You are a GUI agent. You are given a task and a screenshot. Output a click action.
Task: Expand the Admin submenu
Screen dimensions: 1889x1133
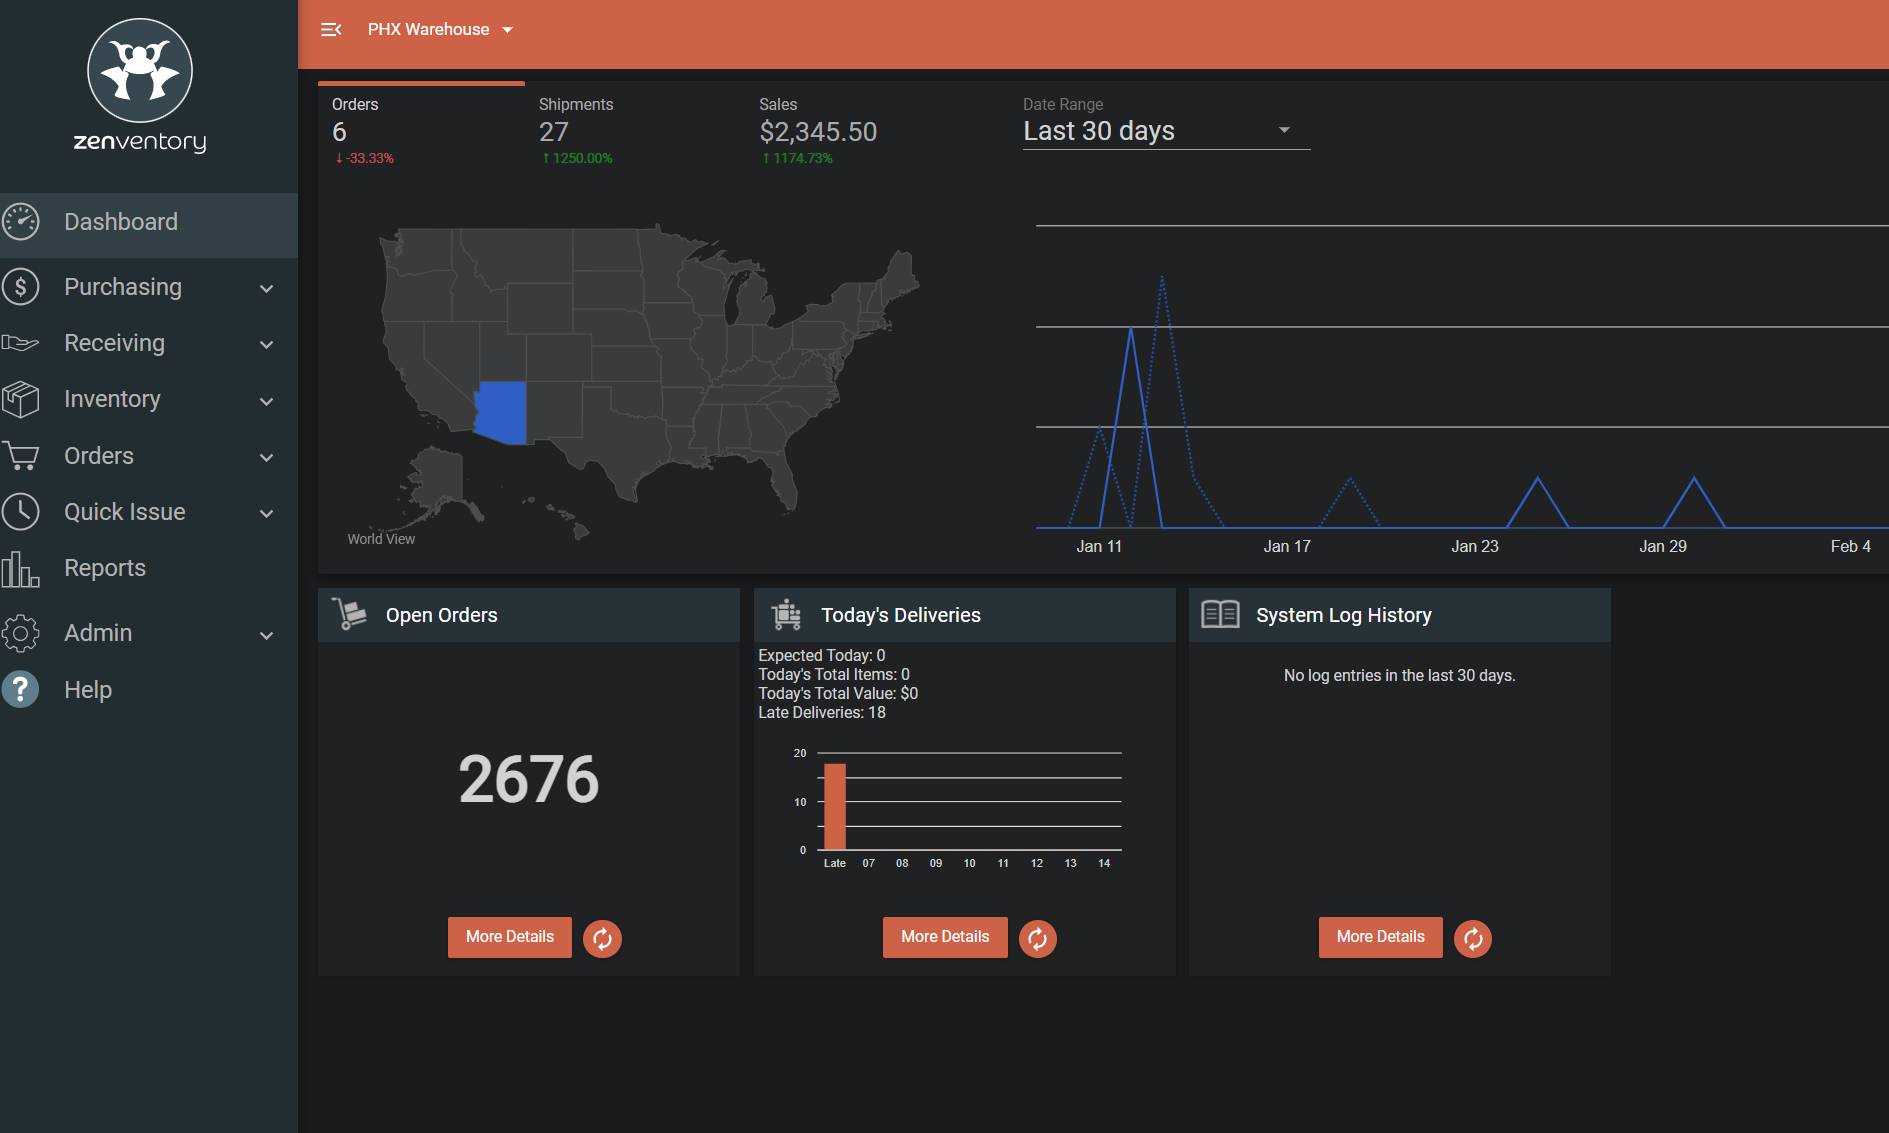(266, 634)
